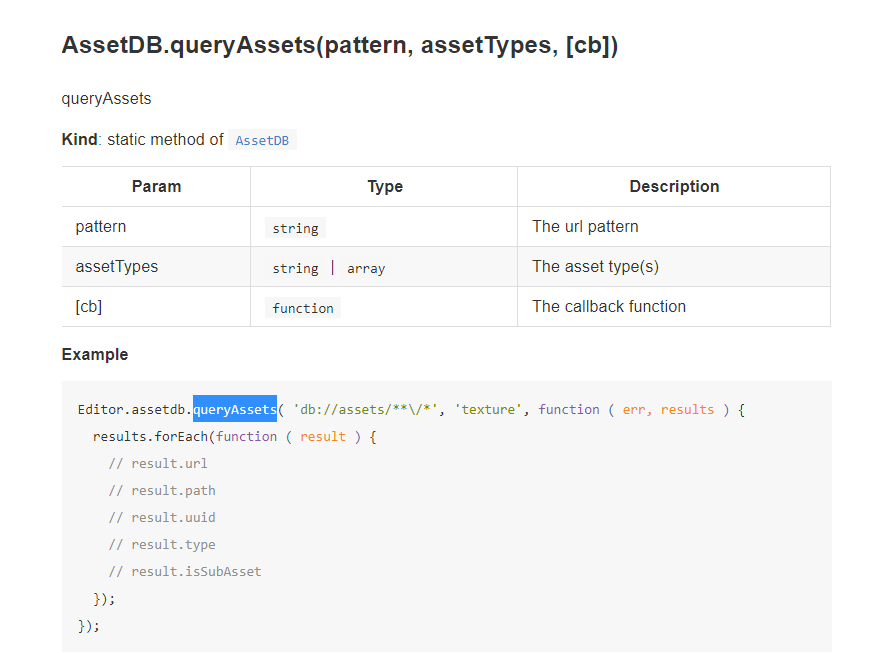Click the function type code tag

(x=303, y=308)
